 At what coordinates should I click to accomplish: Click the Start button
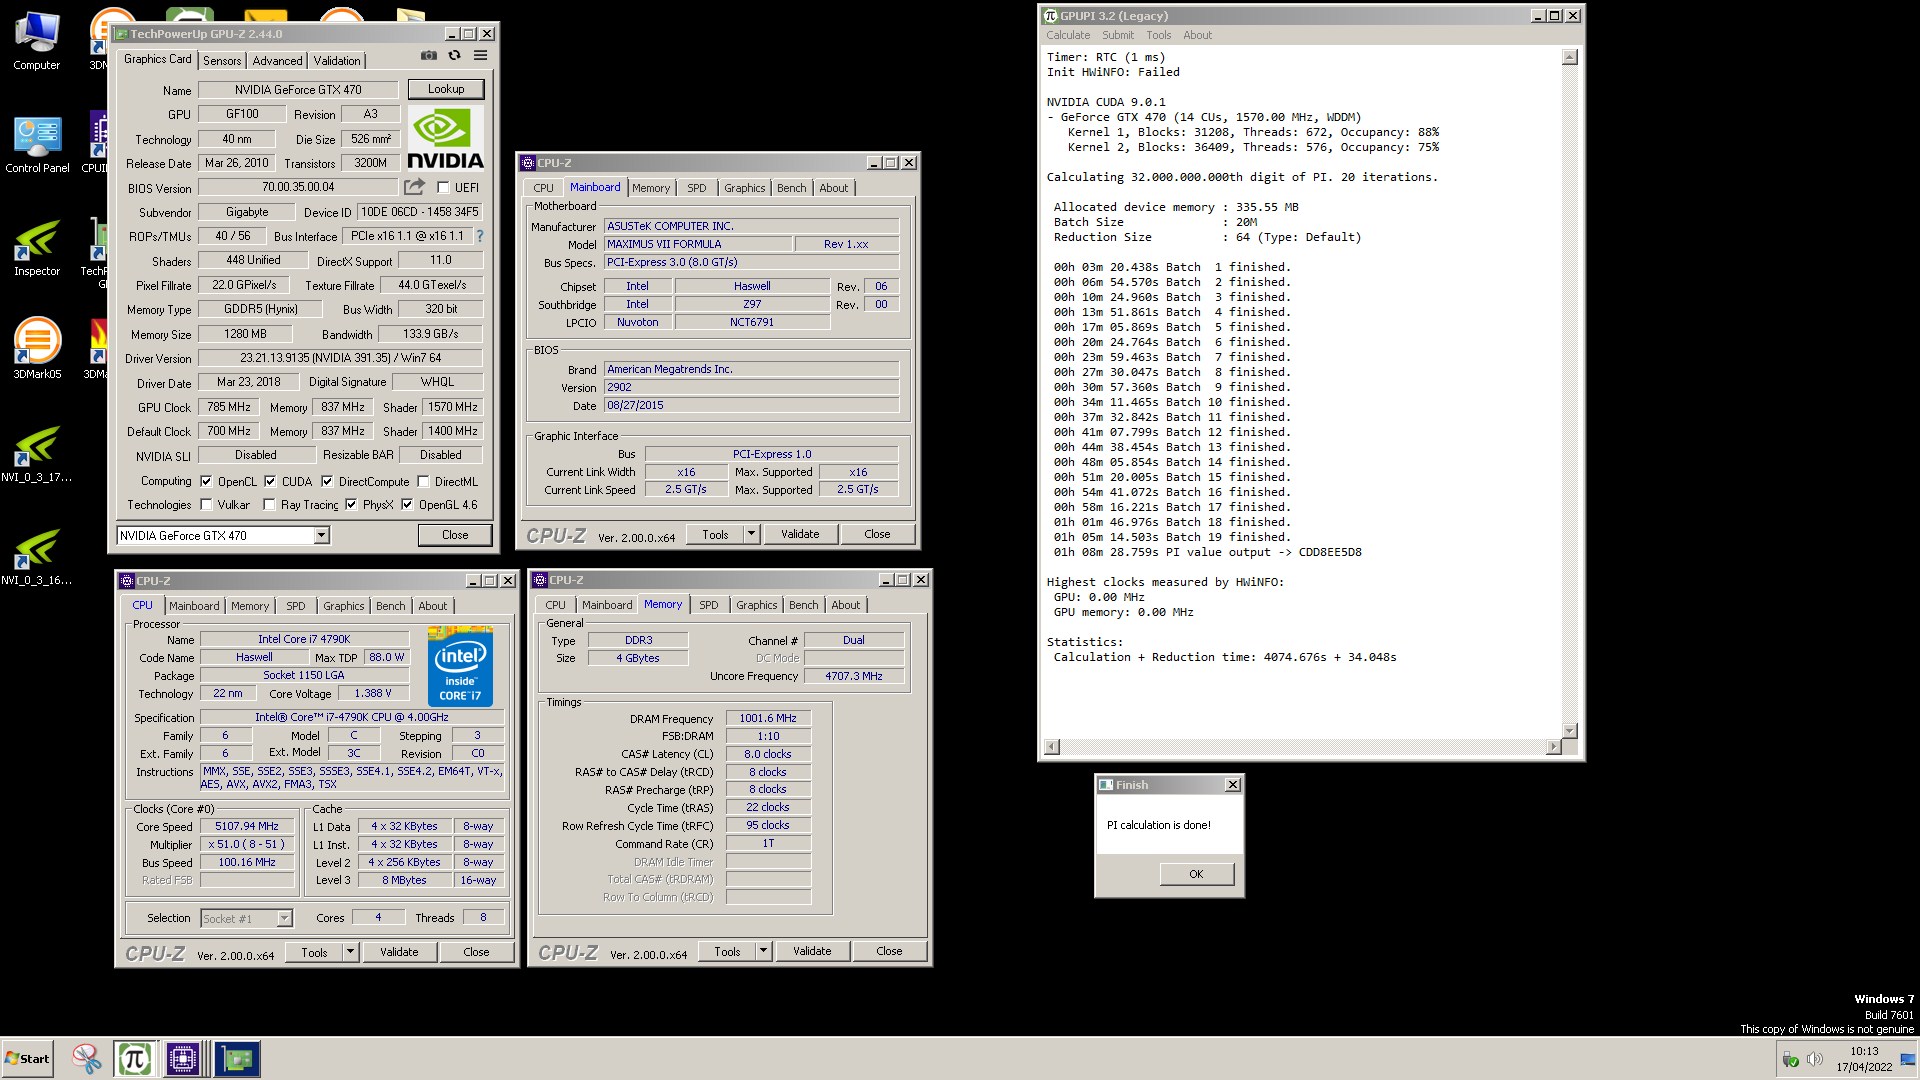tap(27, 1059)
